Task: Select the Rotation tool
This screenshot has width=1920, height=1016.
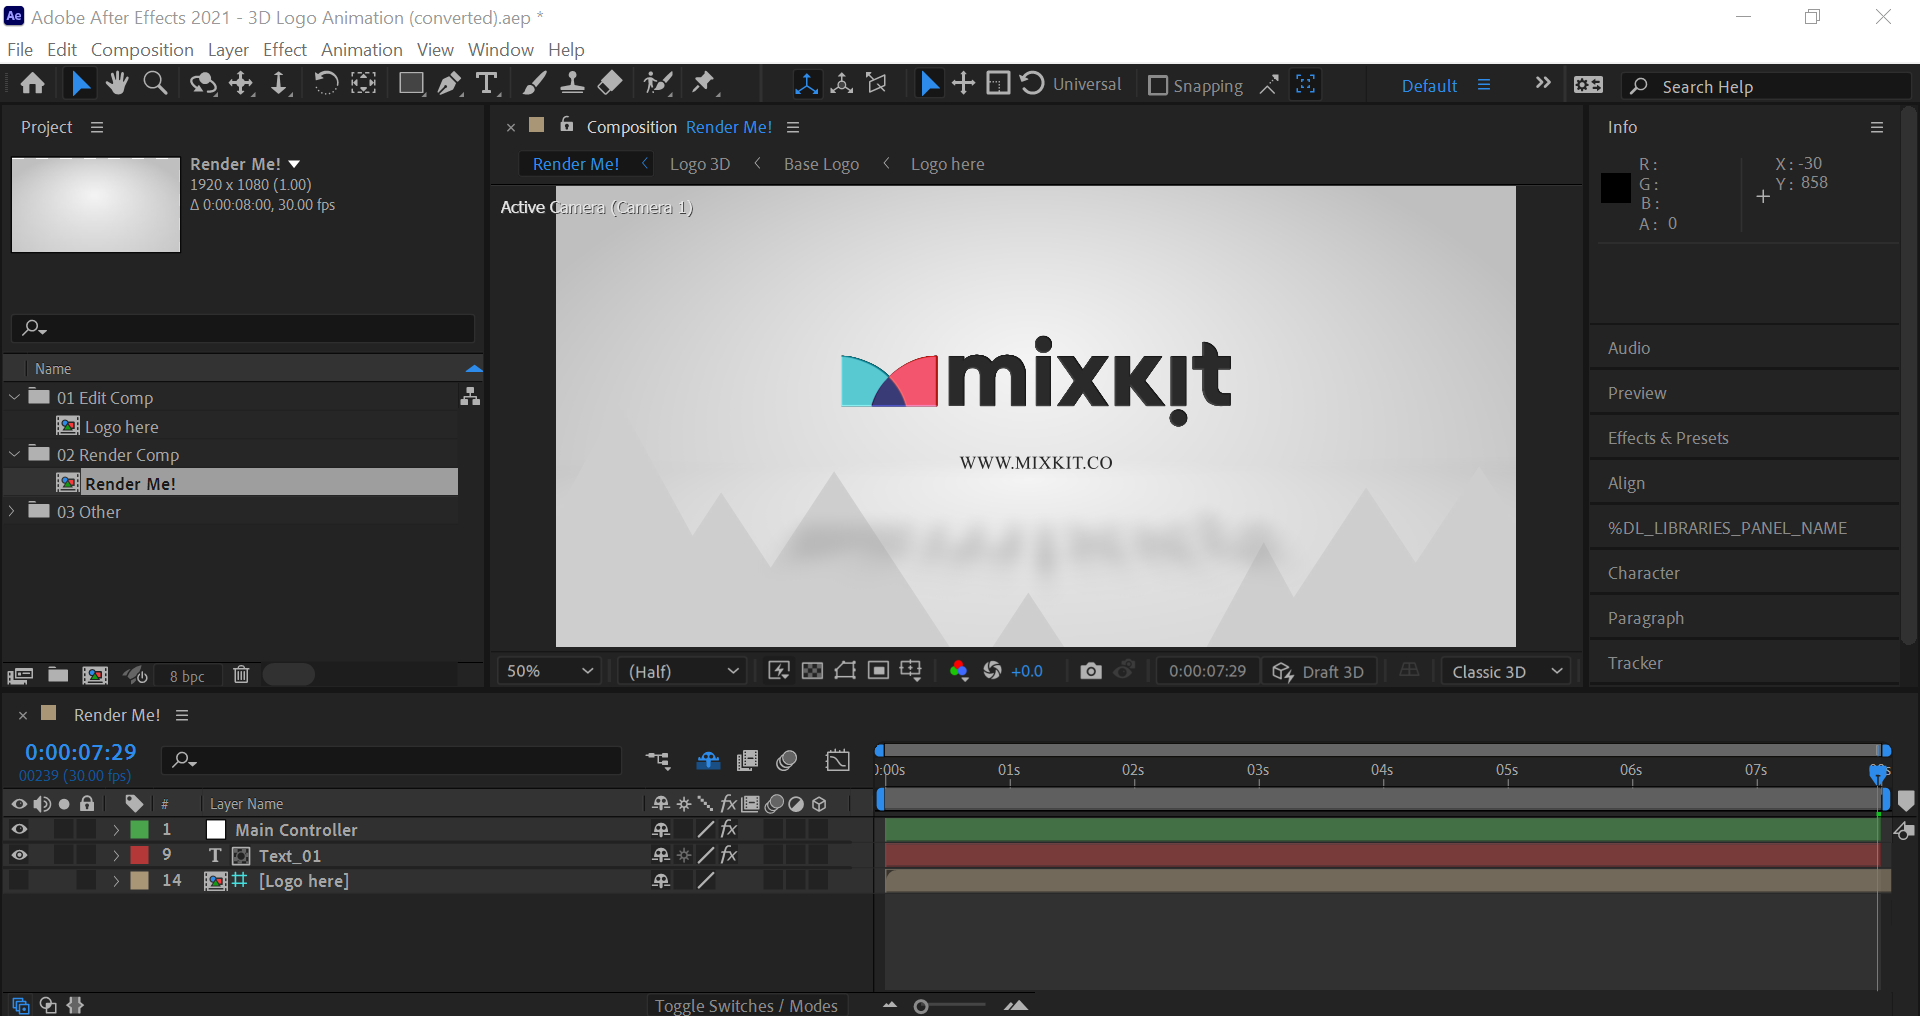Action: [326, 84]
